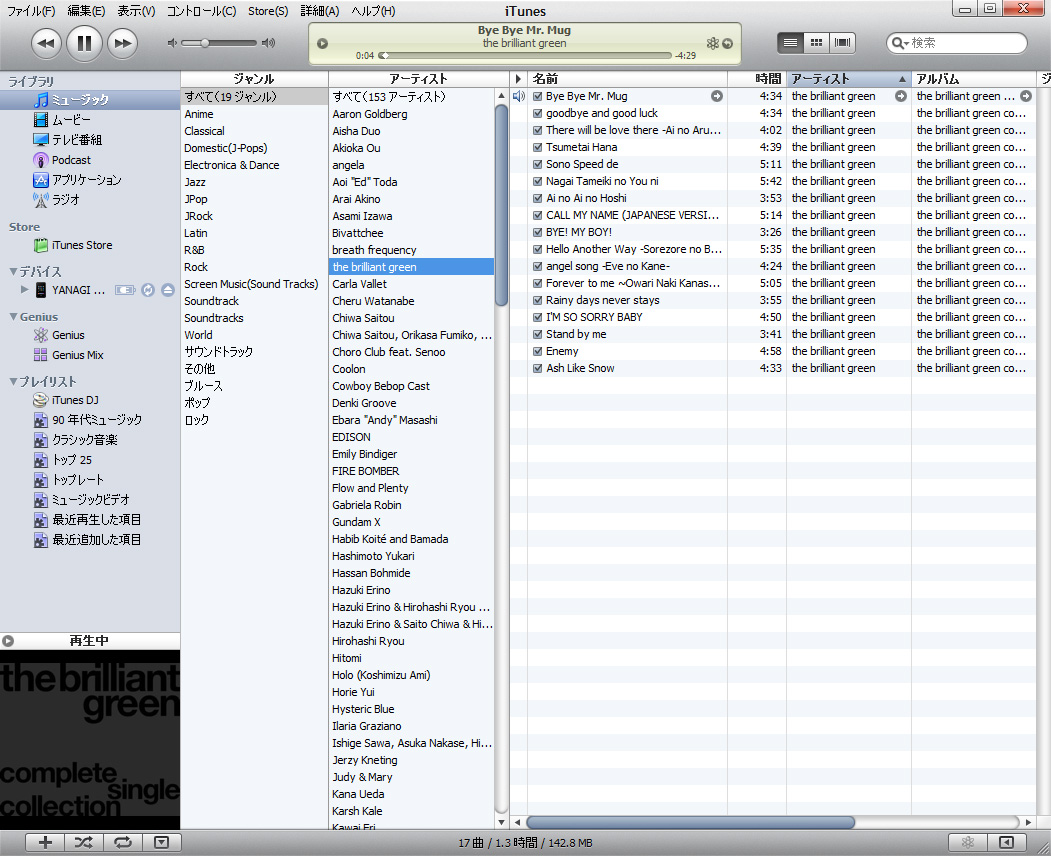This screenshot has height=856, width=1051.
Task: Open the ファイル(F) menu
Action: click(x=31, y=11)
